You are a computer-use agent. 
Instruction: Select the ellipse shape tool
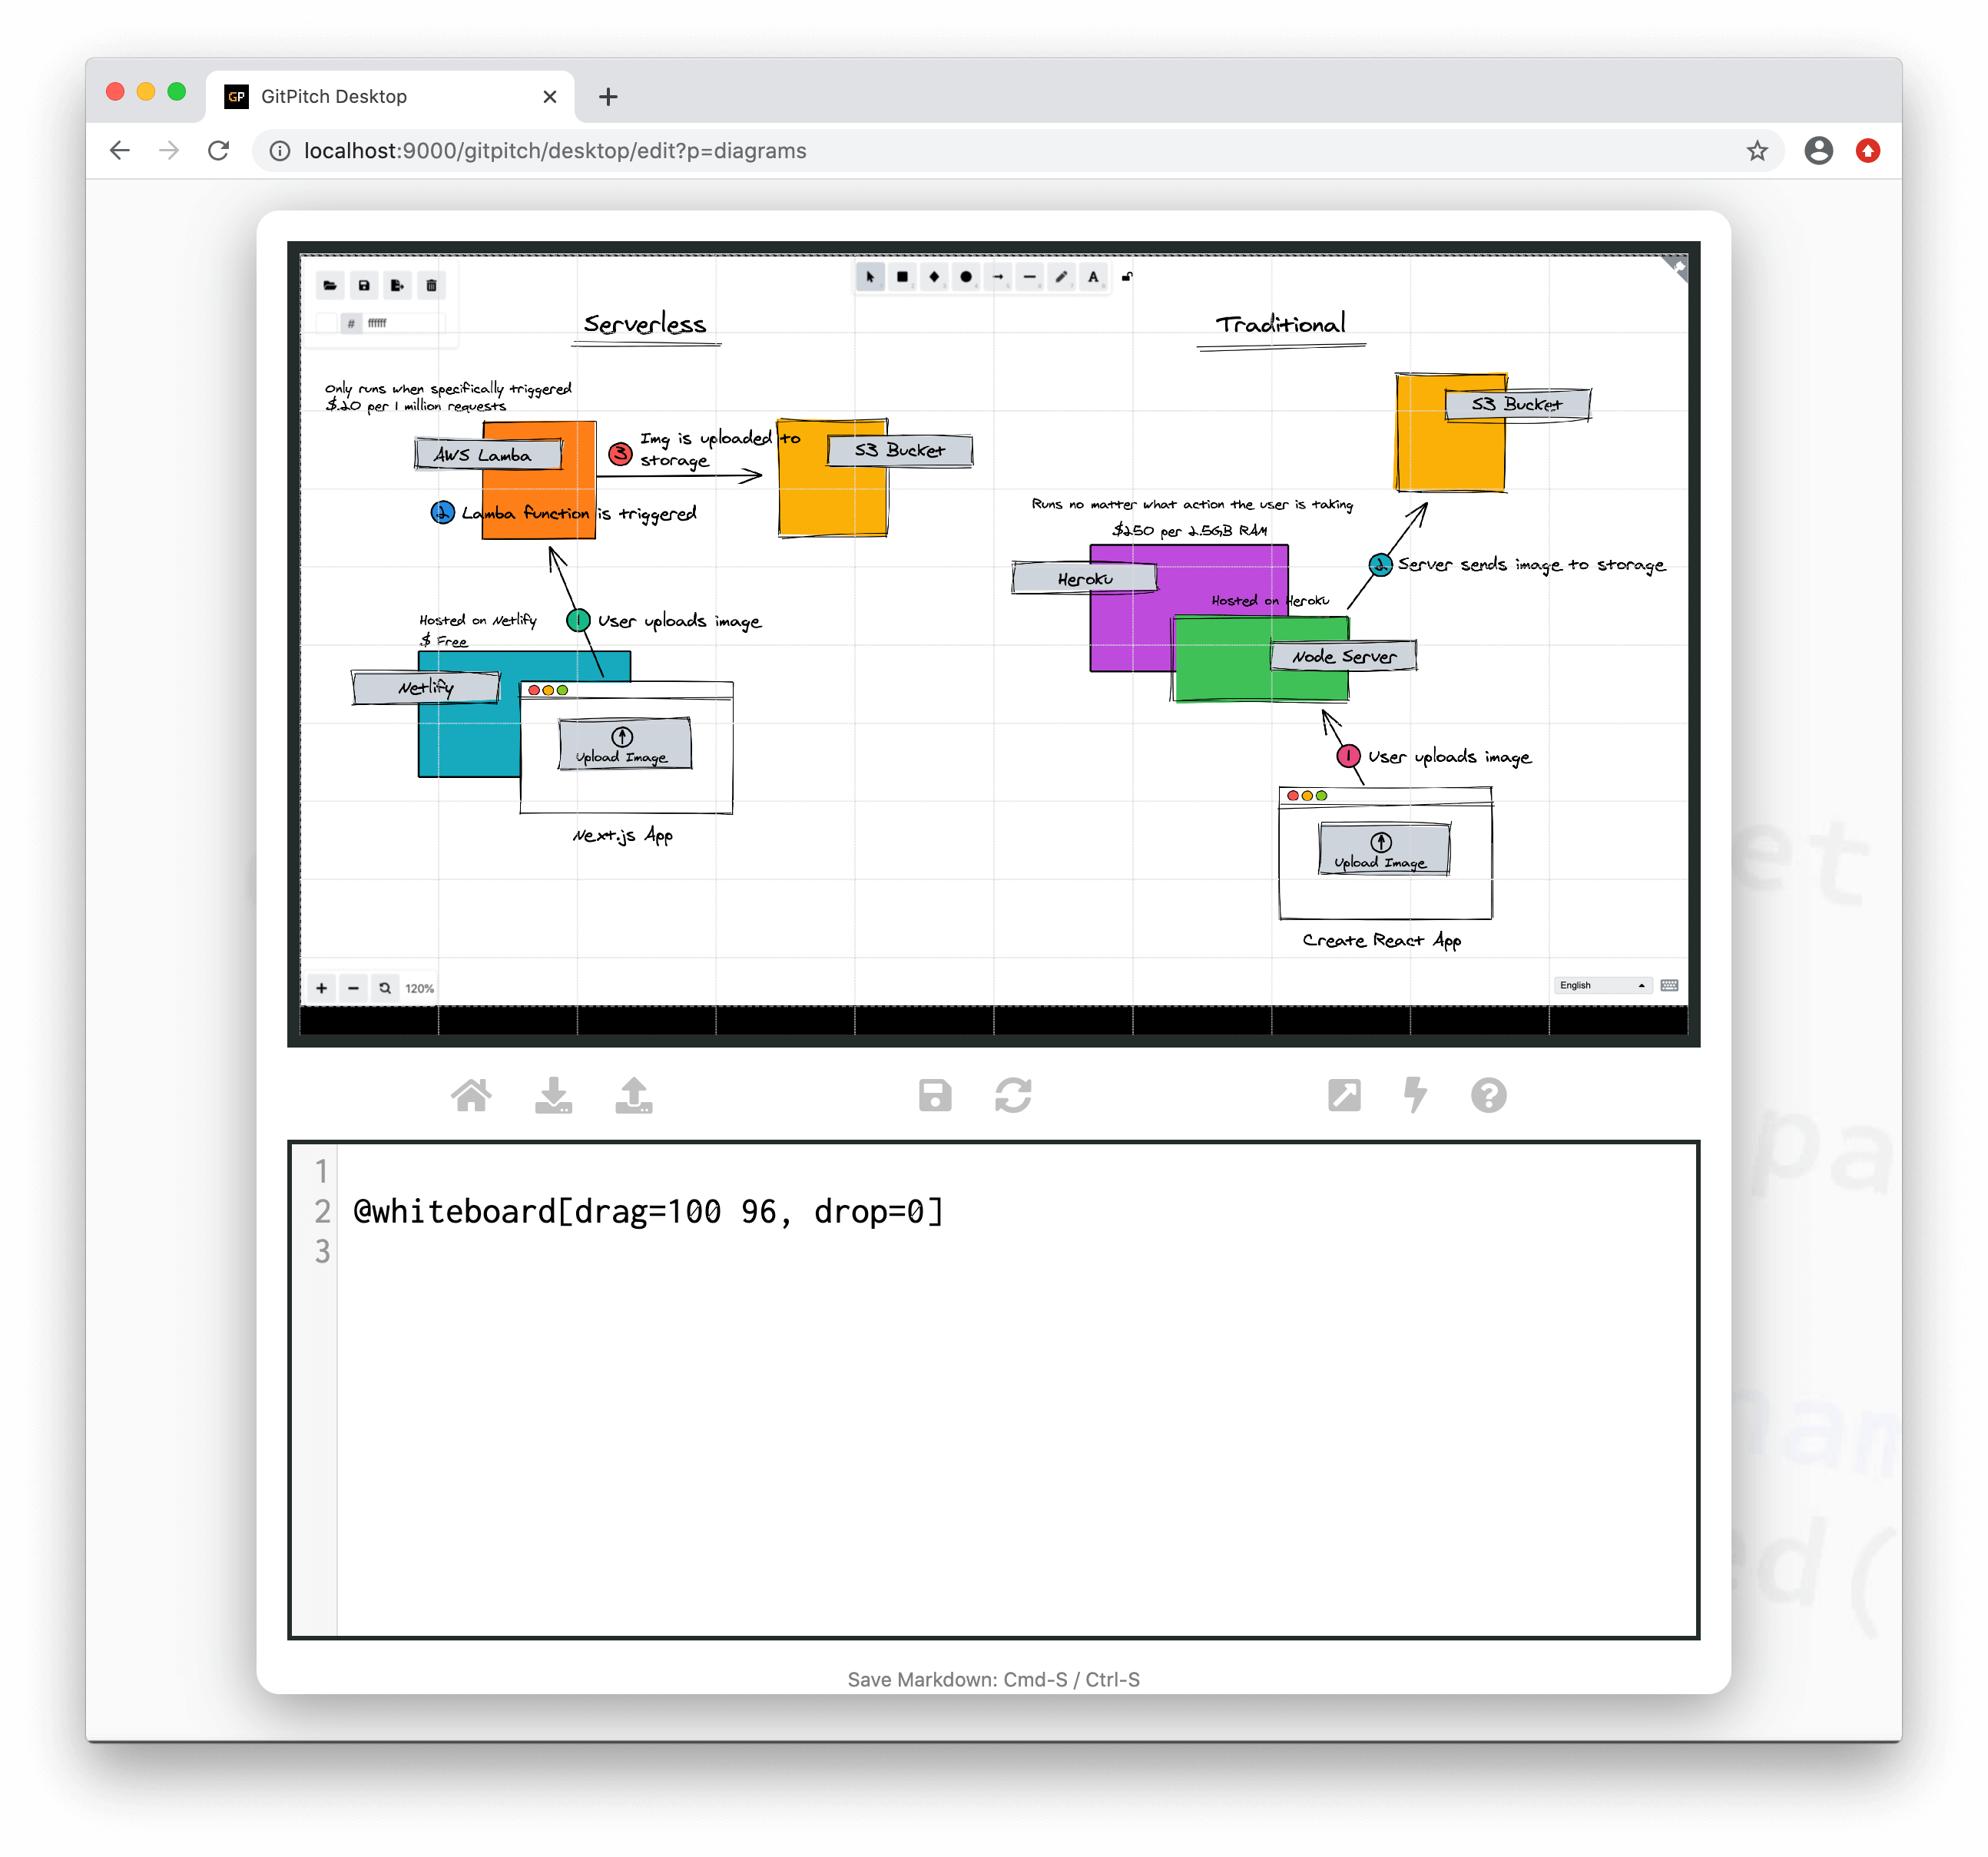(x=966, y=277)
